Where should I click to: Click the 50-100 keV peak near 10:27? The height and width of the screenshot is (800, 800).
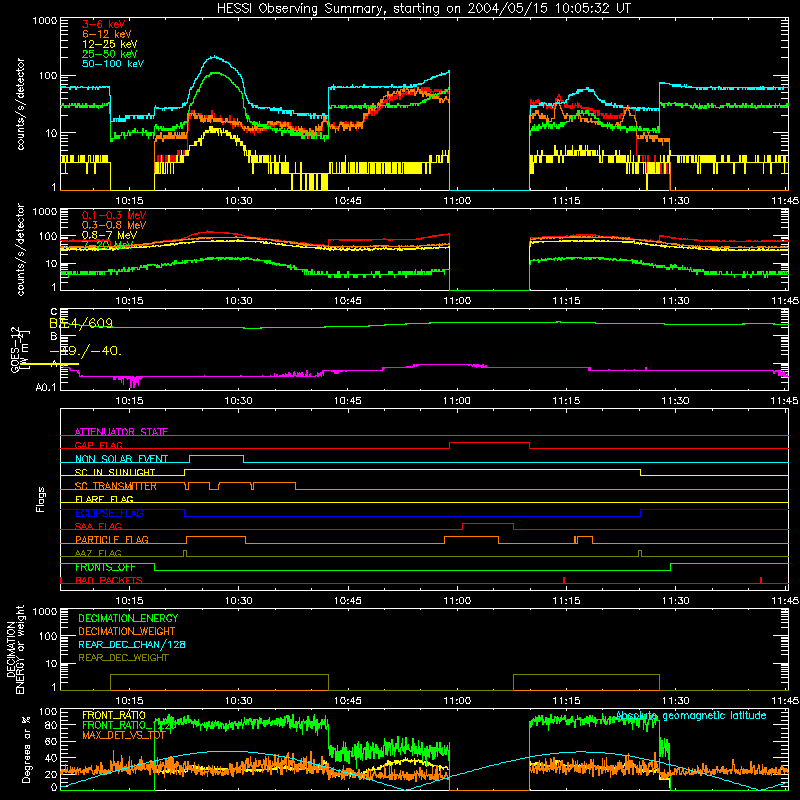(215, 57)
